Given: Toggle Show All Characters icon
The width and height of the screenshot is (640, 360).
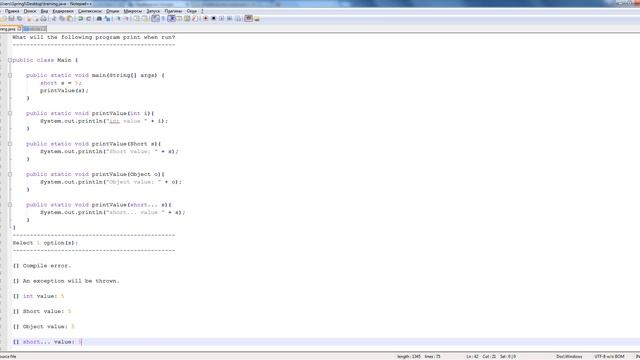Looking at the screenshot, I should (x=163, y=19).
